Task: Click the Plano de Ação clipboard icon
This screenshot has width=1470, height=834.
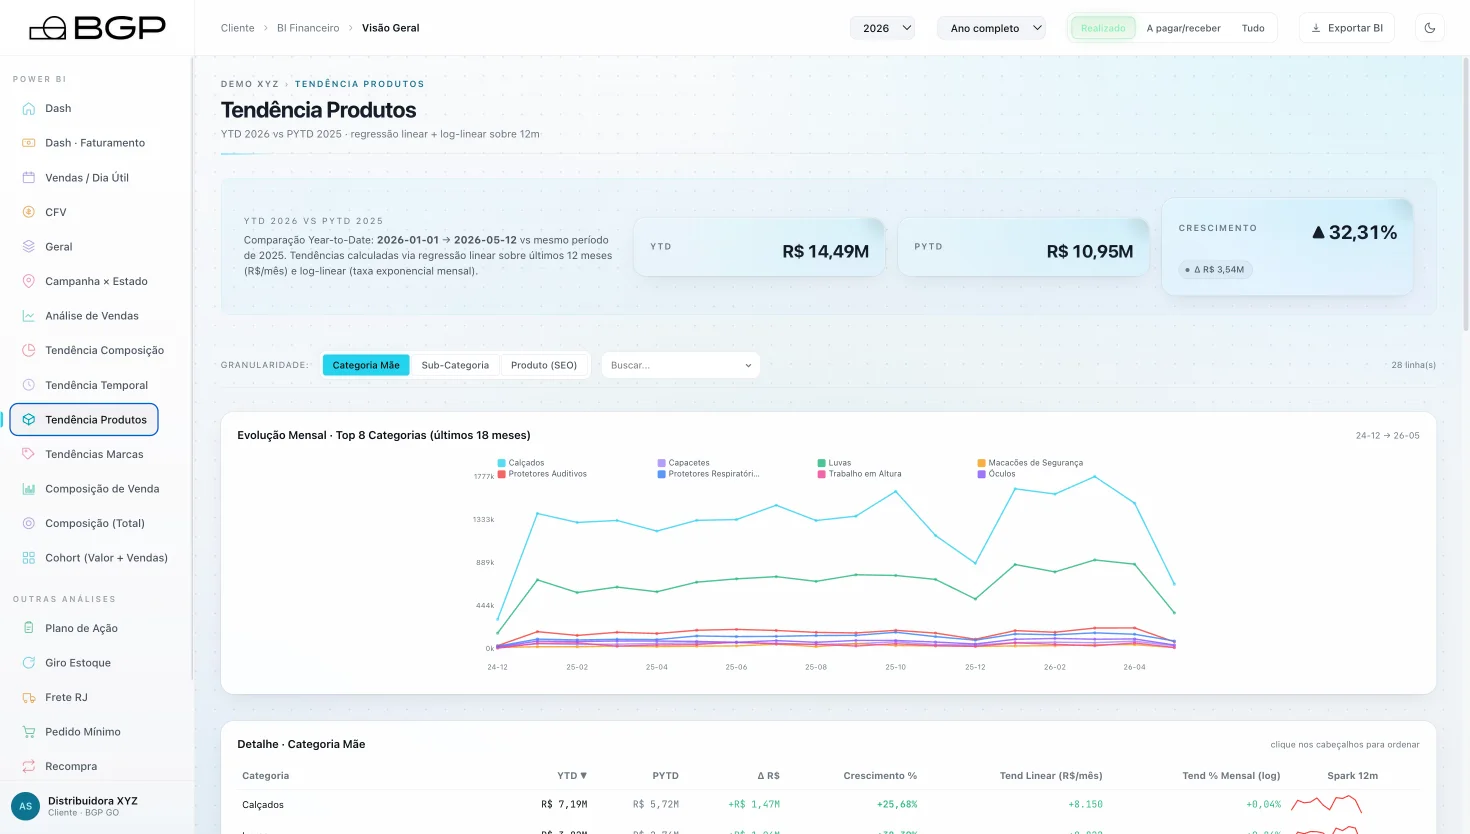Action: pyautogui.click(x=29, y=628)
